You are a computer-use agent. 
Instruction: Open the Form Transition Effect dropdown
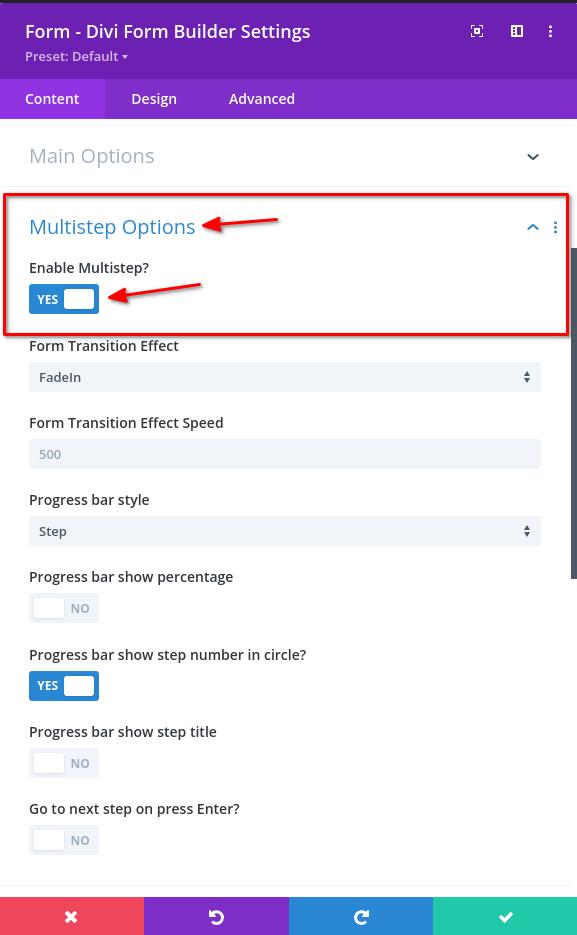(285, 377)
